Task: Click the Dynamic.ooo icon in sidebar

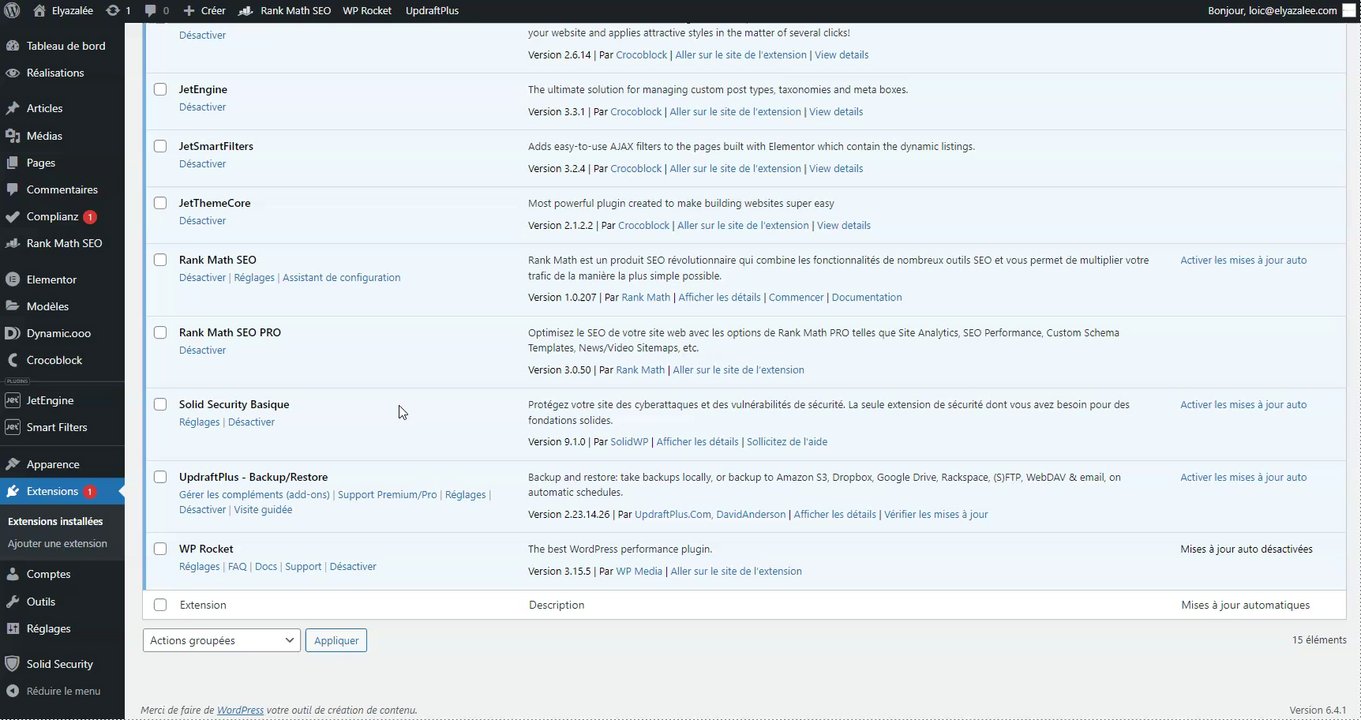Action: [12, 334]
